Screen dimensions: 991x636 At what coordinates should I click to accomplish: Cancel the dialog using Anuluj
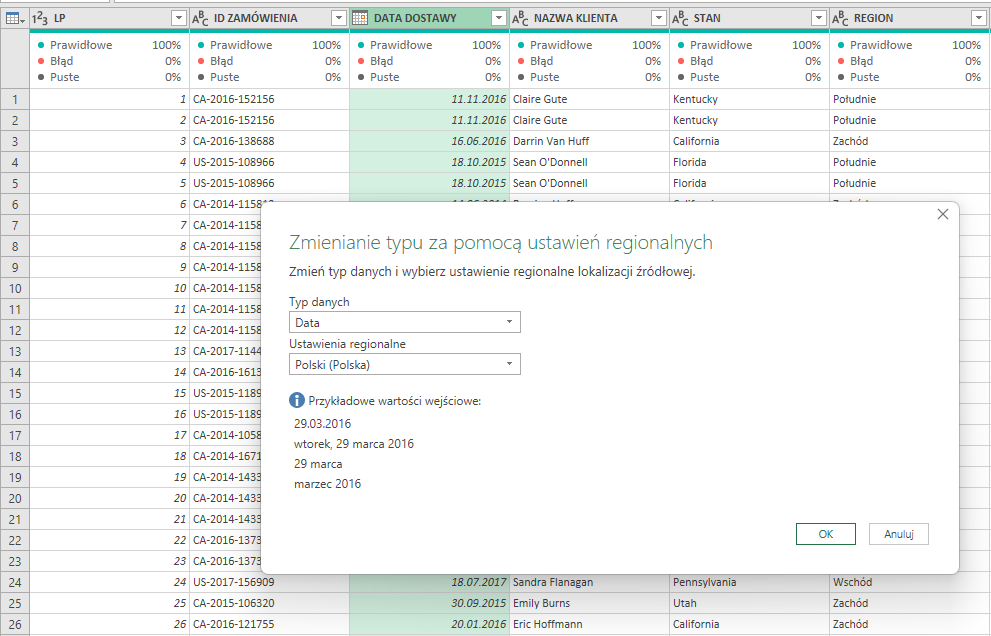[898, 533]
